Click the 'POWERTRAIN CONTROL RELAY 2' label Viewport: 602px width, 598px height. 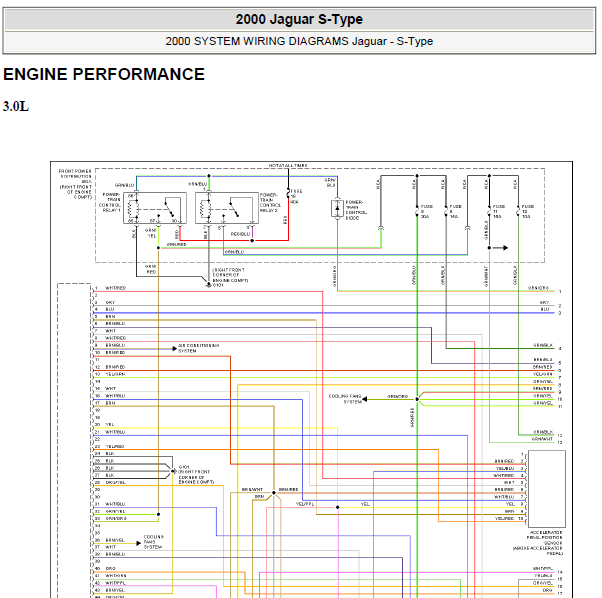[271, 202]
